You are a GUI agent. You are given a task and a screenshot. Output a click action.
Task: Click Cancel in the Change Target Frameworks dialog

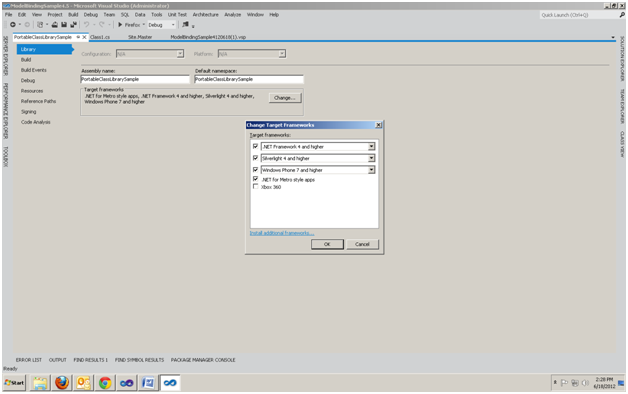point(362,244)
